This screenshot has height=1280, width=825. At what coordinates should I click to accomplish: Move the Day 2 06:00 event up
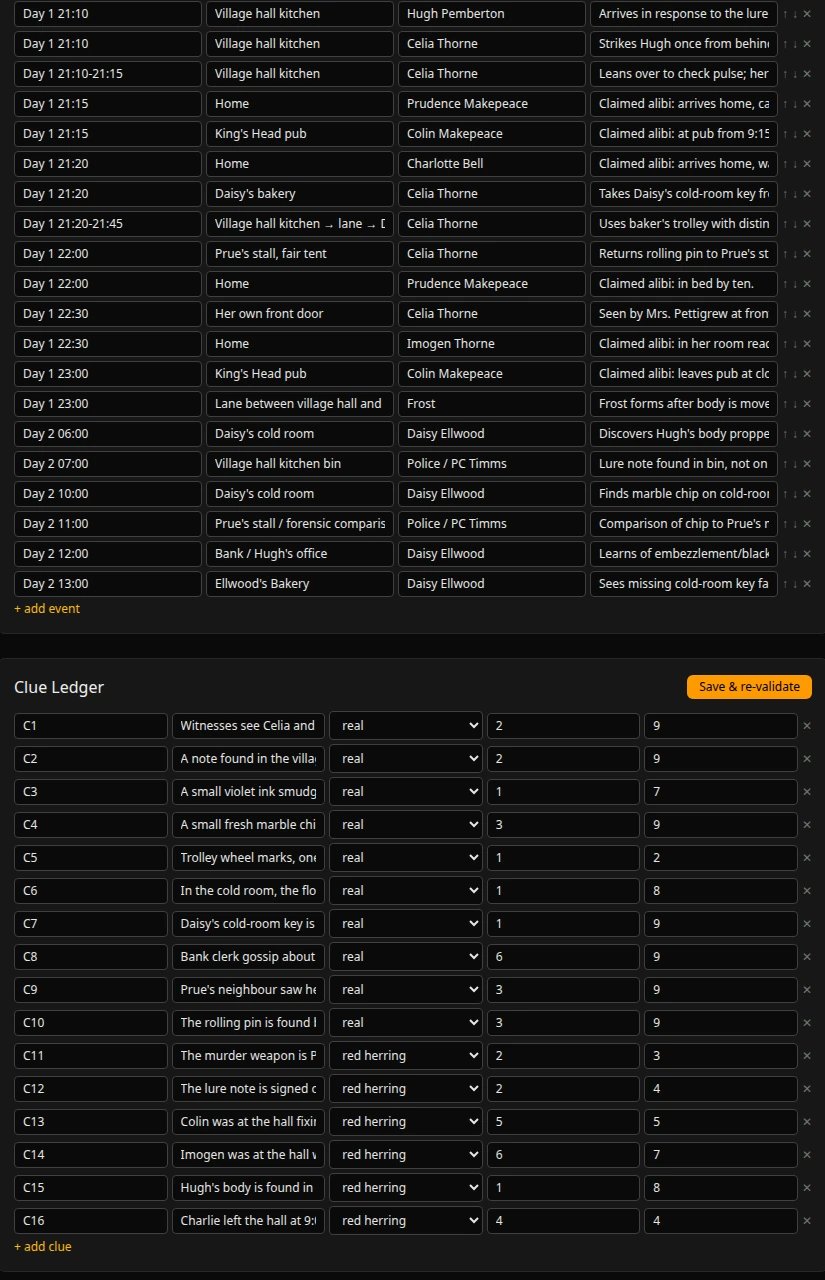click(786, 434)
